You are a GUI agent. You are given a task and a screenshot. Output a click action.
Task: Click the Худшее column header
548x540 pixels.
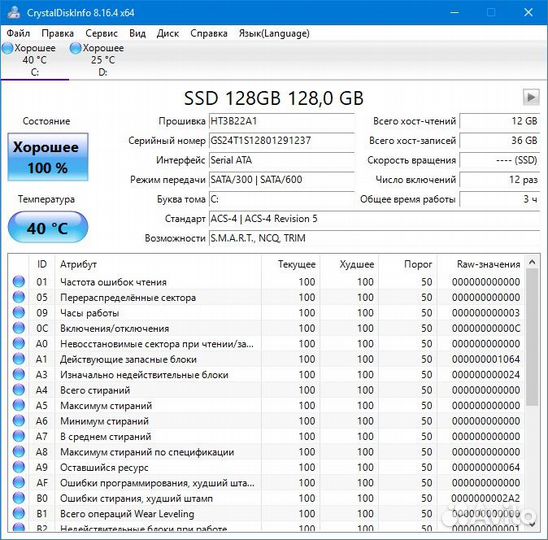pyautogui.click(x=349, y=264)
